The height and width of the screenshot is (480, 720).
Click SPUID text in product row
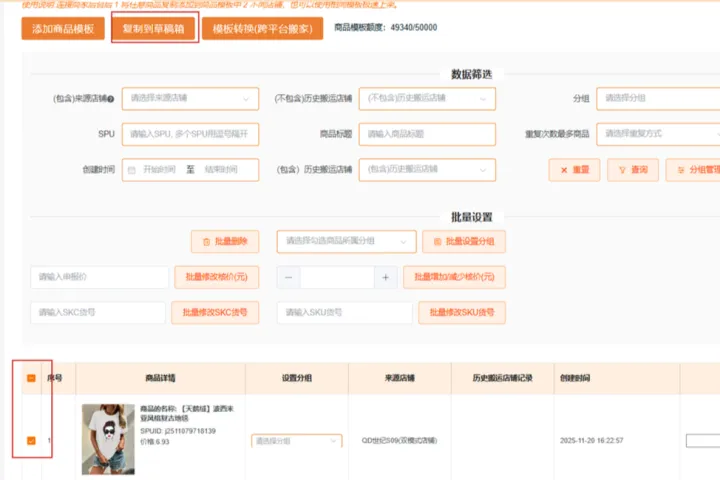[178, 431]
